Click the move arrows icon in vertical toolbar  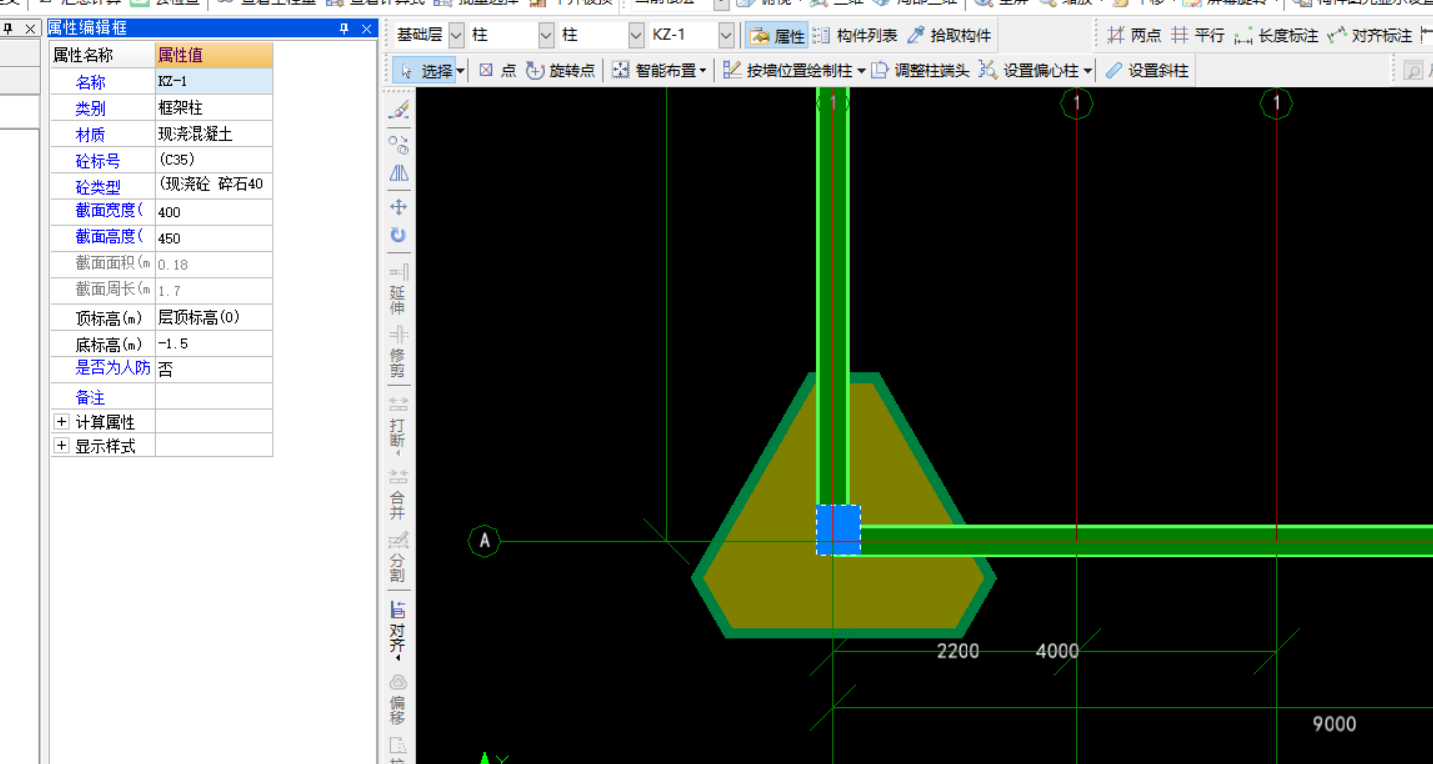click(398, 207)
